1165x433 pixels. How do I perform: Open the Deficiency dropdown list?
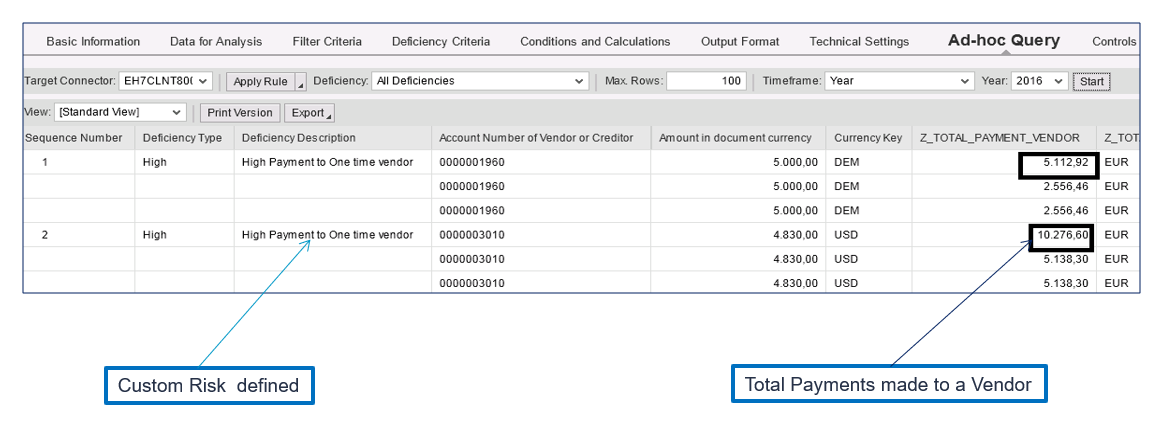[x=480, y=81]
